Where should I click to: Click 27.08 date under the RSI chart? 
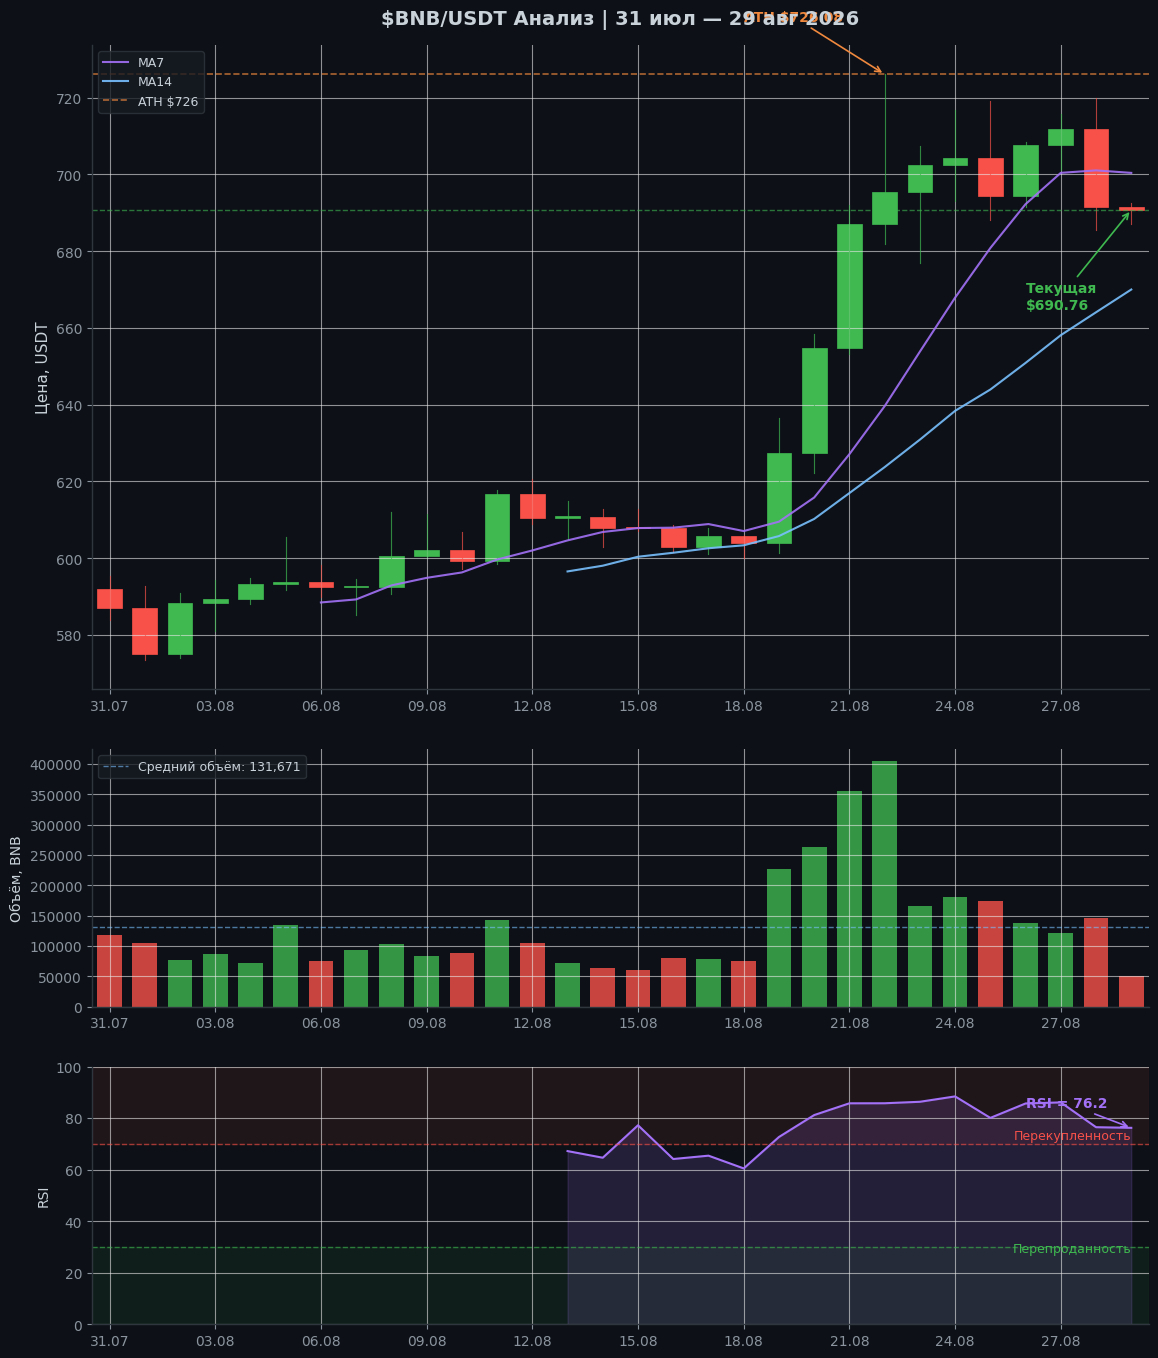(1061, 1342)
